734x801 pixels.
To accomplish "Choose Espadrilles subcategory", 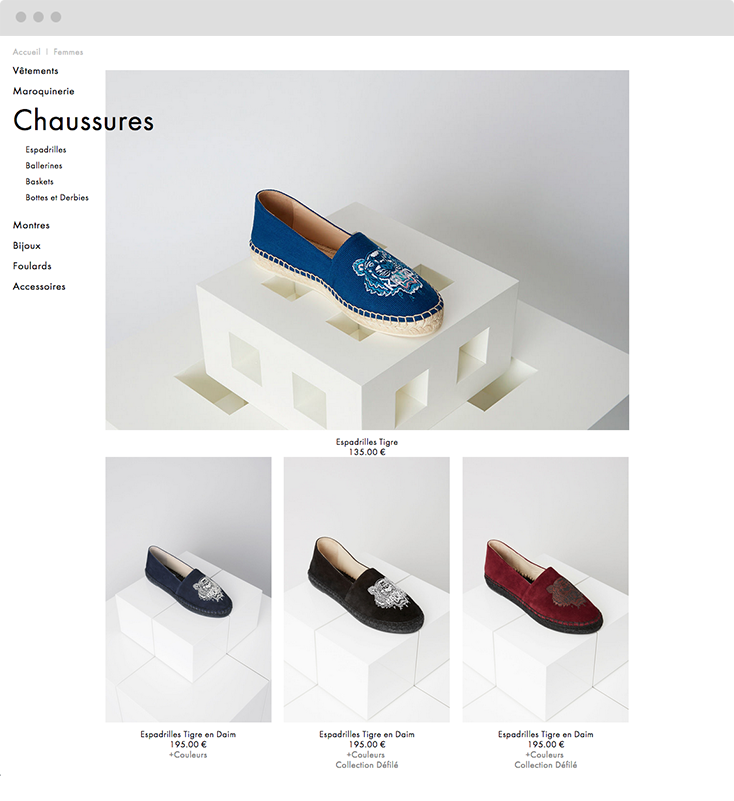I will click(x=46, y=150).
